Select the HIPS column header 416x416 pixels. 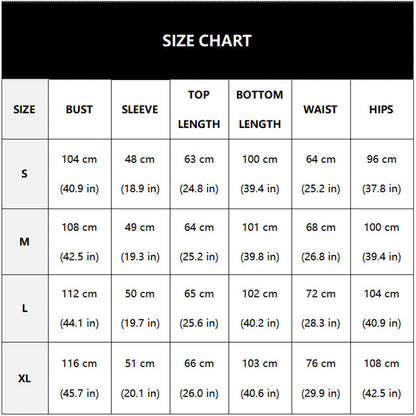click(x=382, y=109)
